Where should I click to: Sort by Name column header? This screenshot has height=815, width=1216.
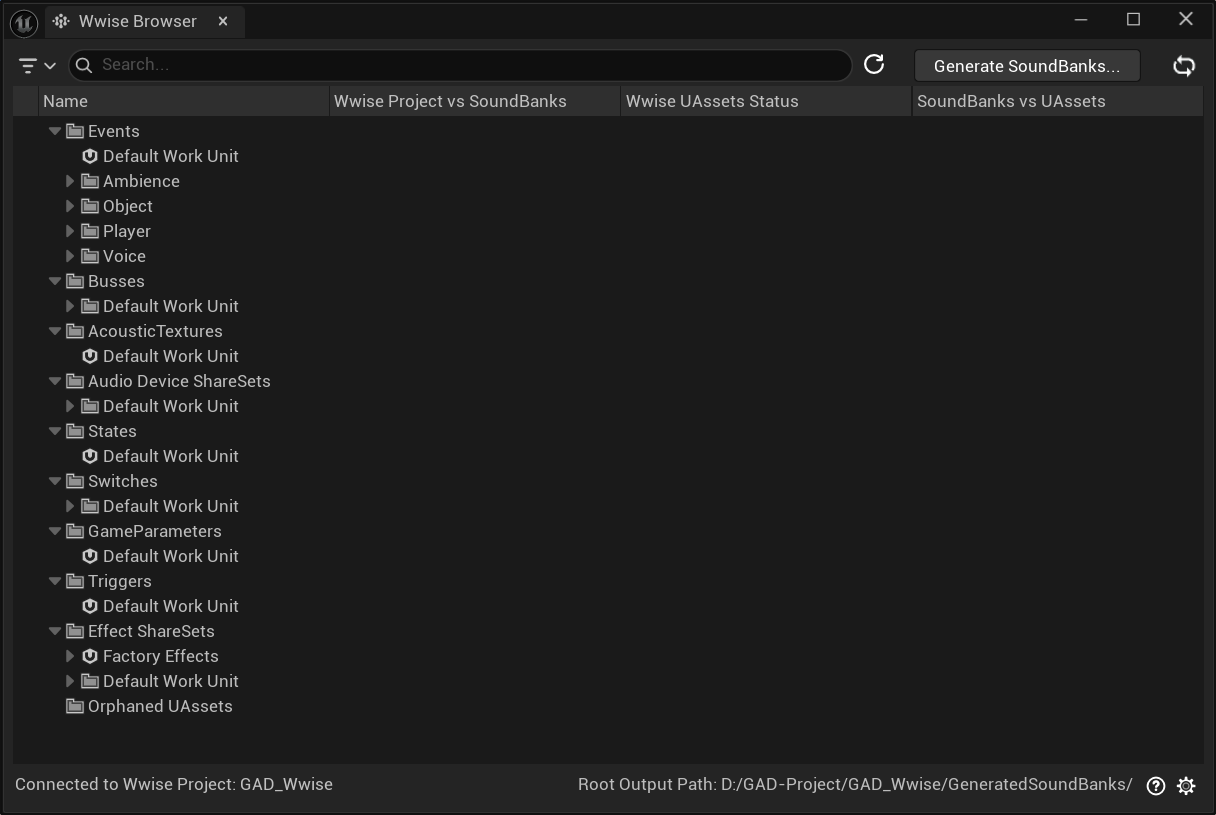(x=184, y=101)
